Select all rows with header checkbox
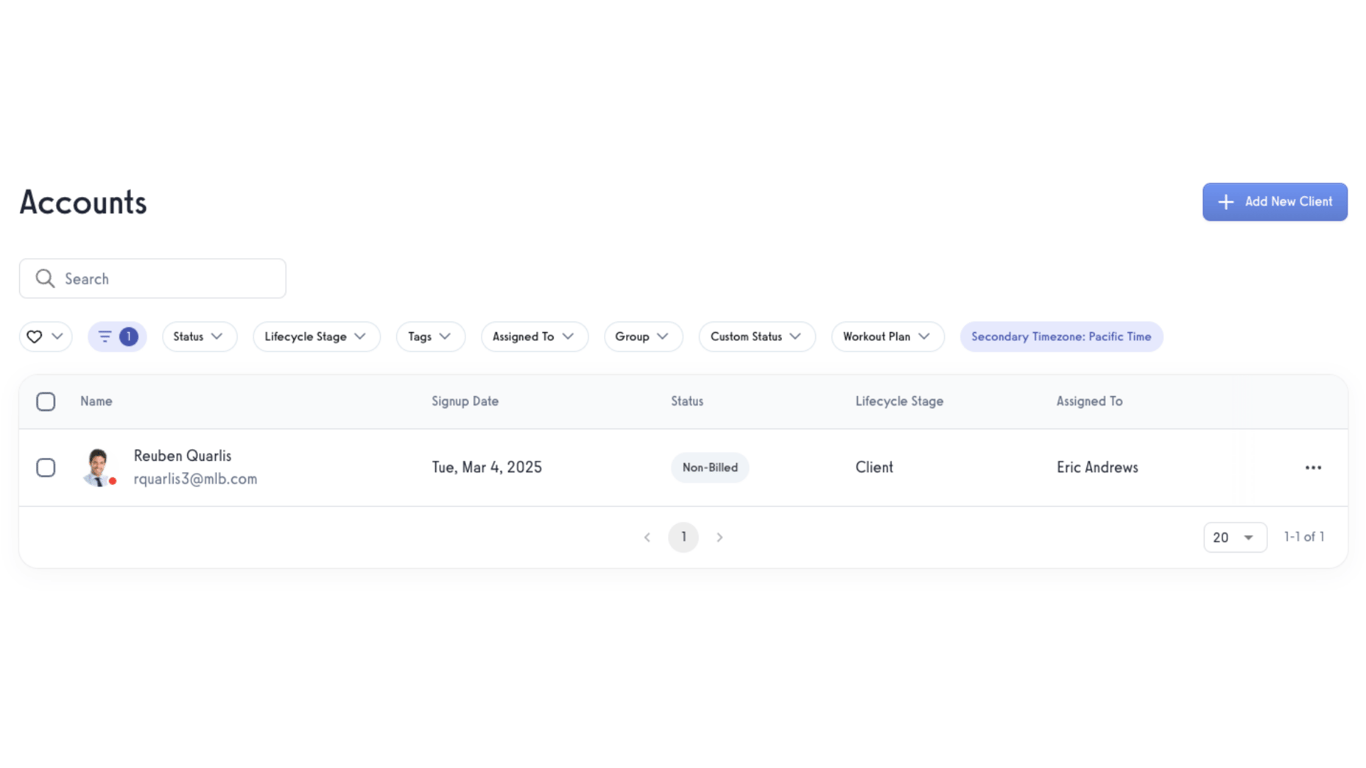1366x768 pixels. click(x=46, y=402)
